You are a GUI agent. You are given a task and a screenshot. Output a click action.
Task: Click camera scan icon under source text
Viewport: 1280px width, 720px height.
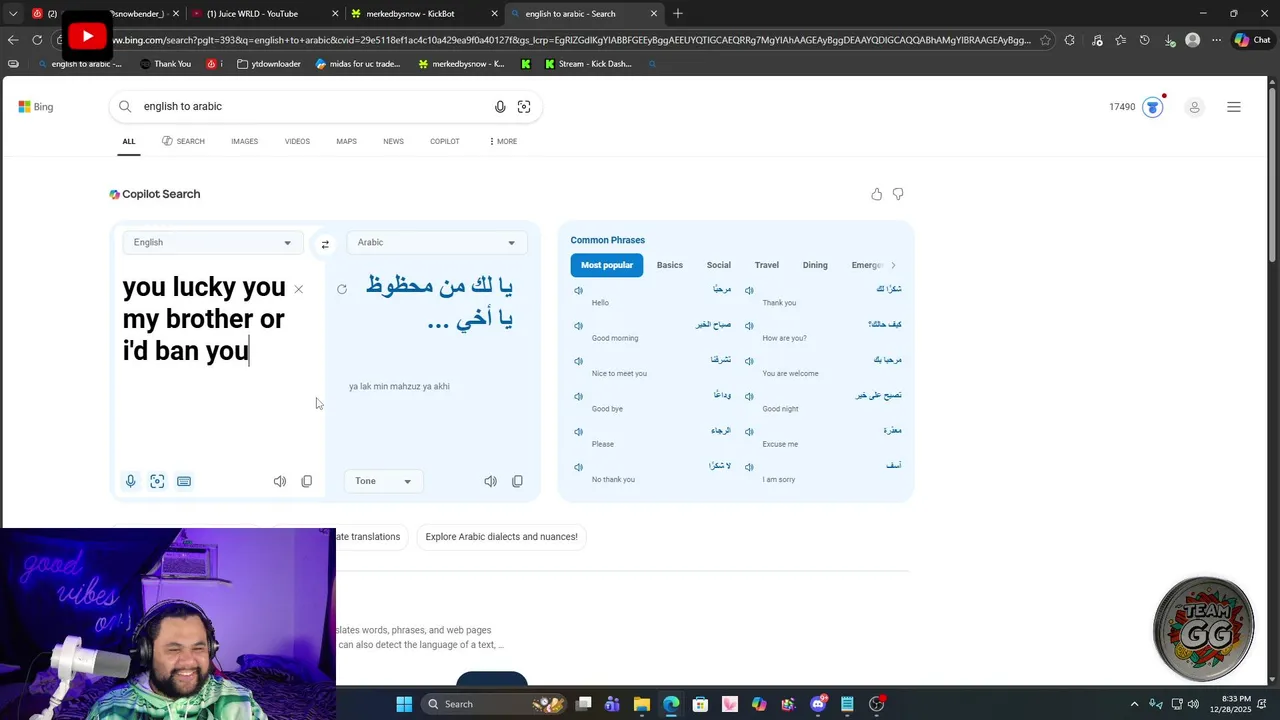157,481
